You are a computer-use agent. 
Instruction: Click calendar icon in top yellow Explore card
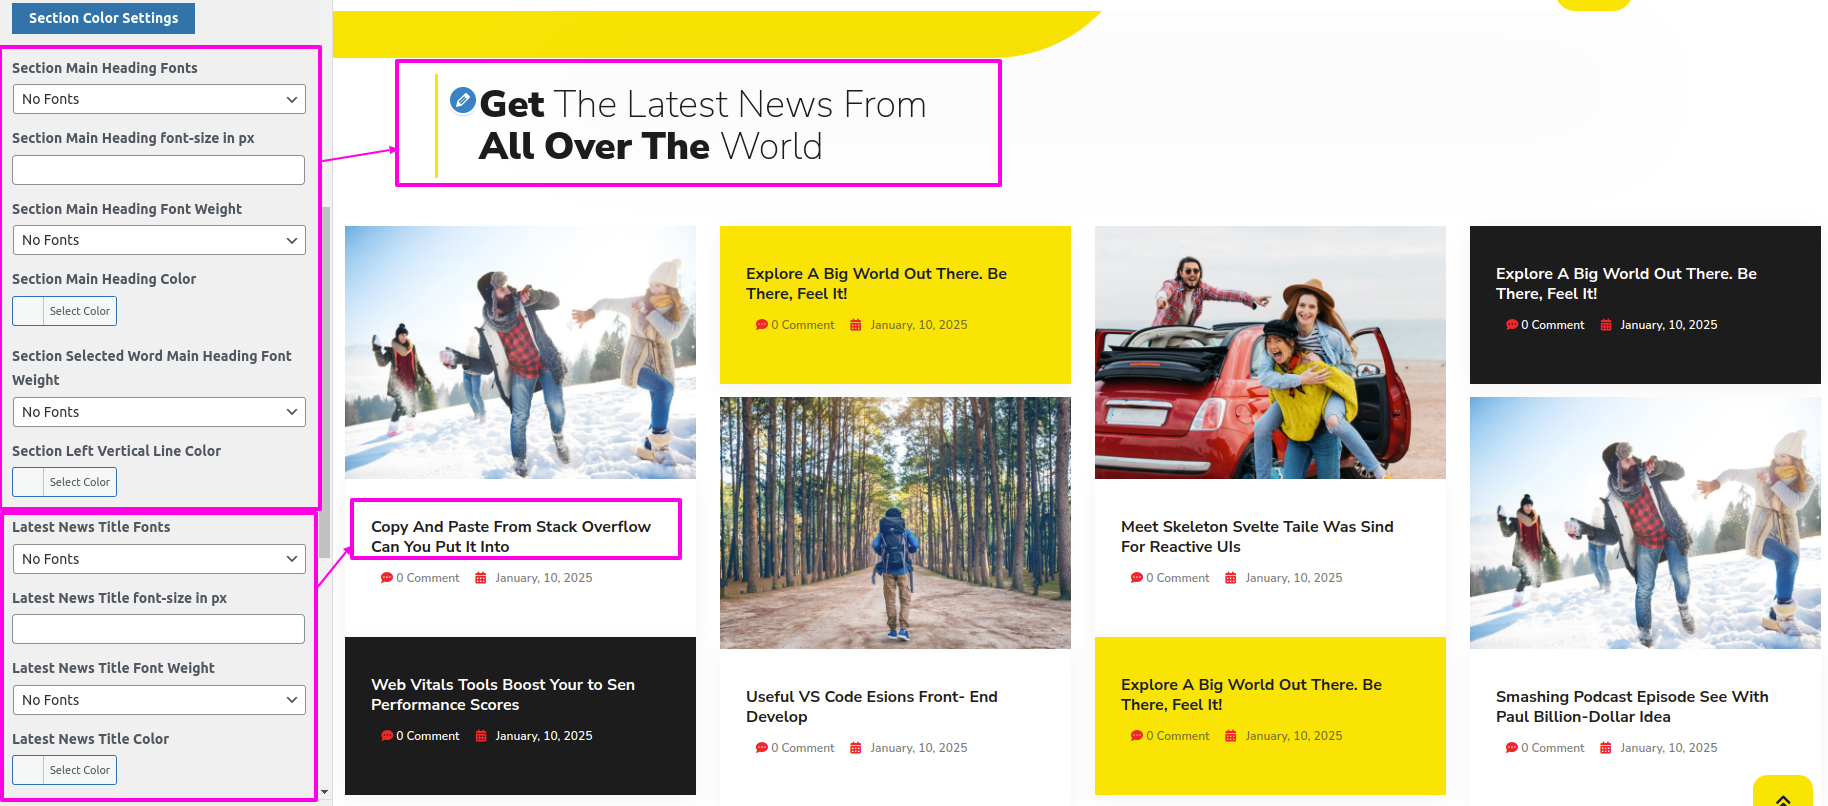(x=856, y=325)
